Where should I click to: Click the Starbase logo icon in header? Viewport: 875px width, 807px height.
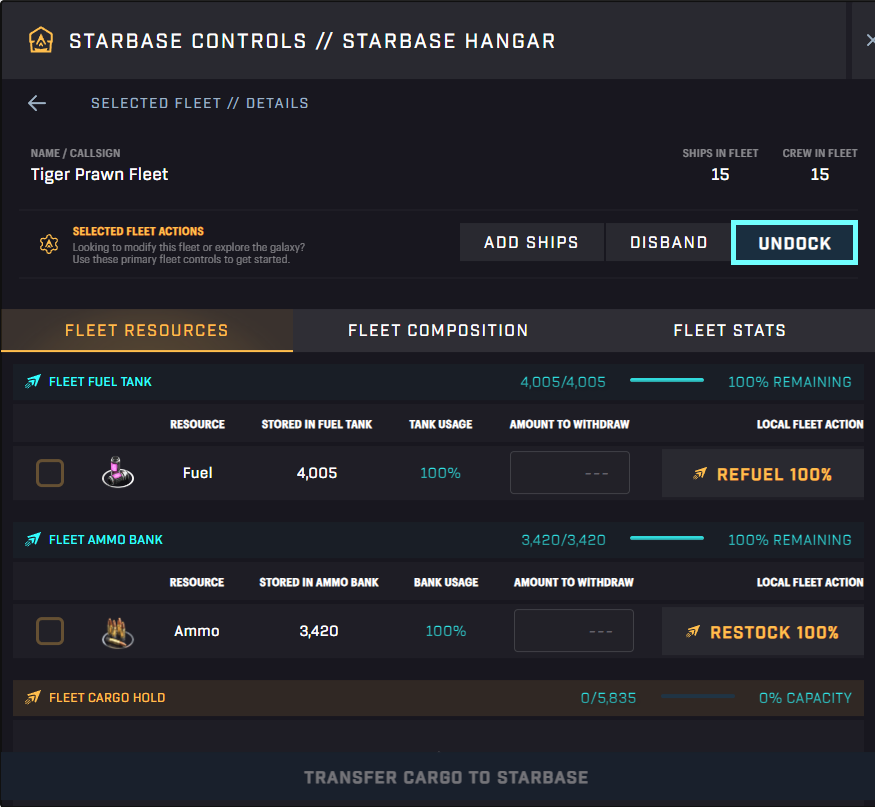tap(41, 40)
